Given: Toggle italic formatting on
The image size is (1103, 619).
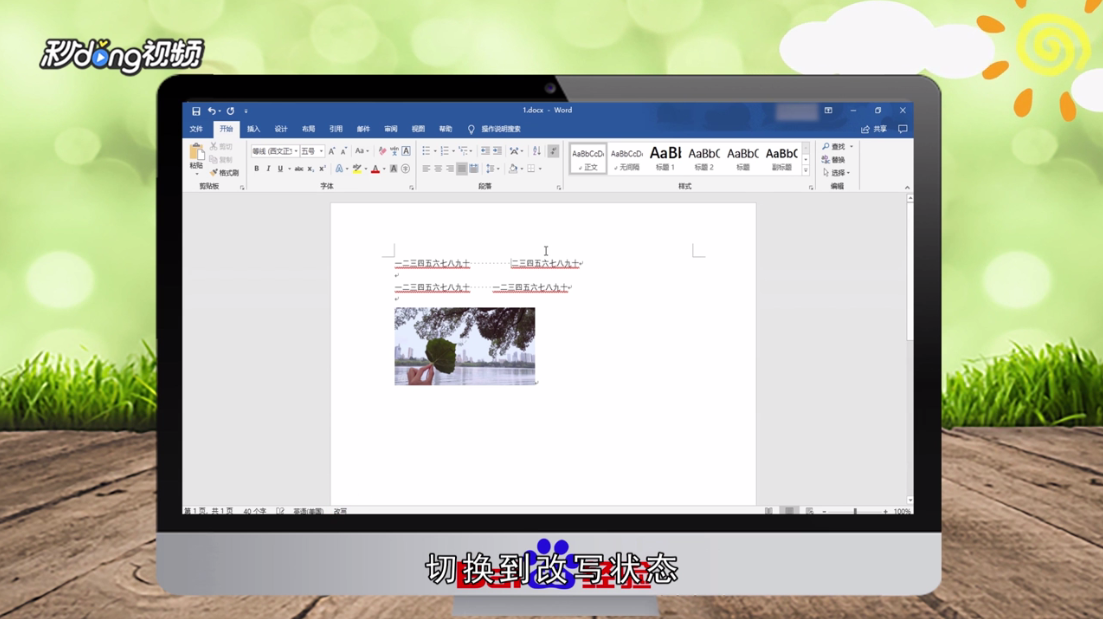Looking at the screenshot, I should pos(268,168).
